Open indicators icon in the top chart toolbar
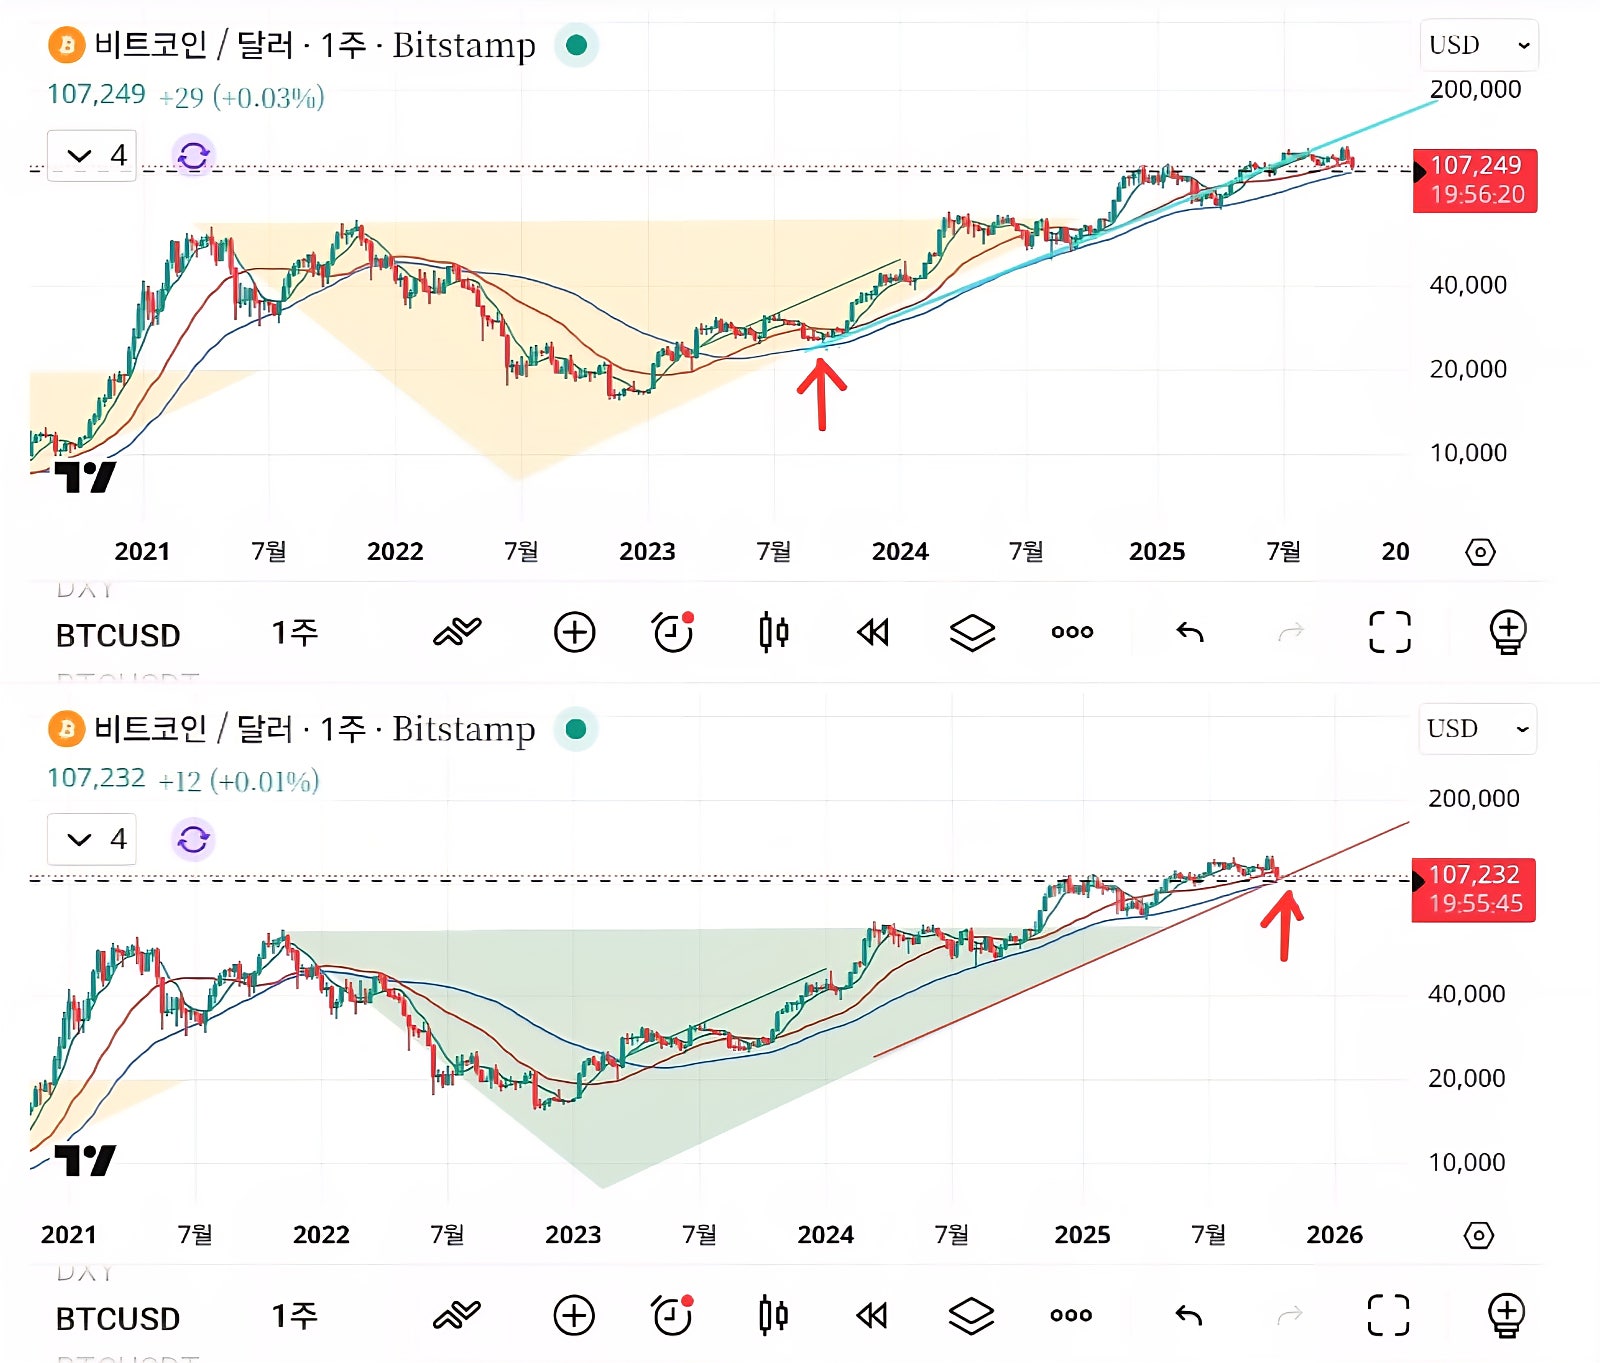The width and height of the screenshot is (1600, 1363). click(x=457, y=632)
